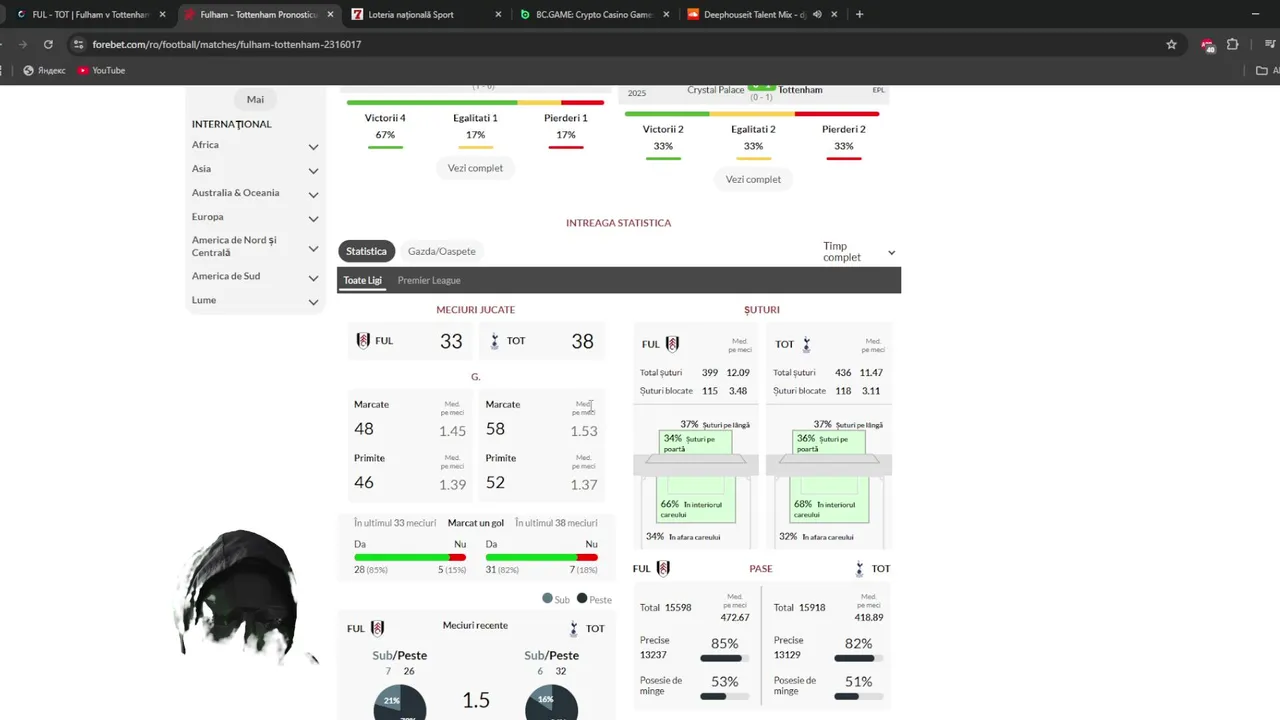
Task: Switch to BC.GAME Crypto Casino tab
Action: (592, 14)
